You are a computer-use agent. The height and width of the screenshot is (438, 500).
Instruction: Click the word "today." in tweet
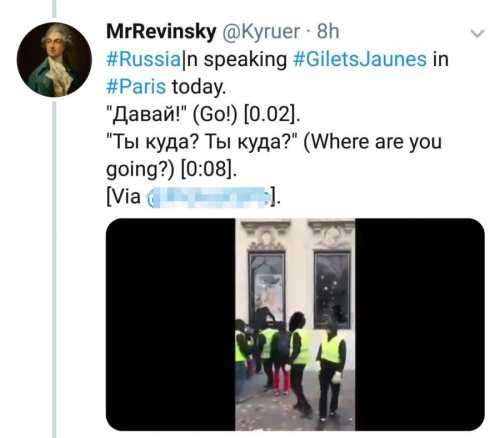[199, 87]
